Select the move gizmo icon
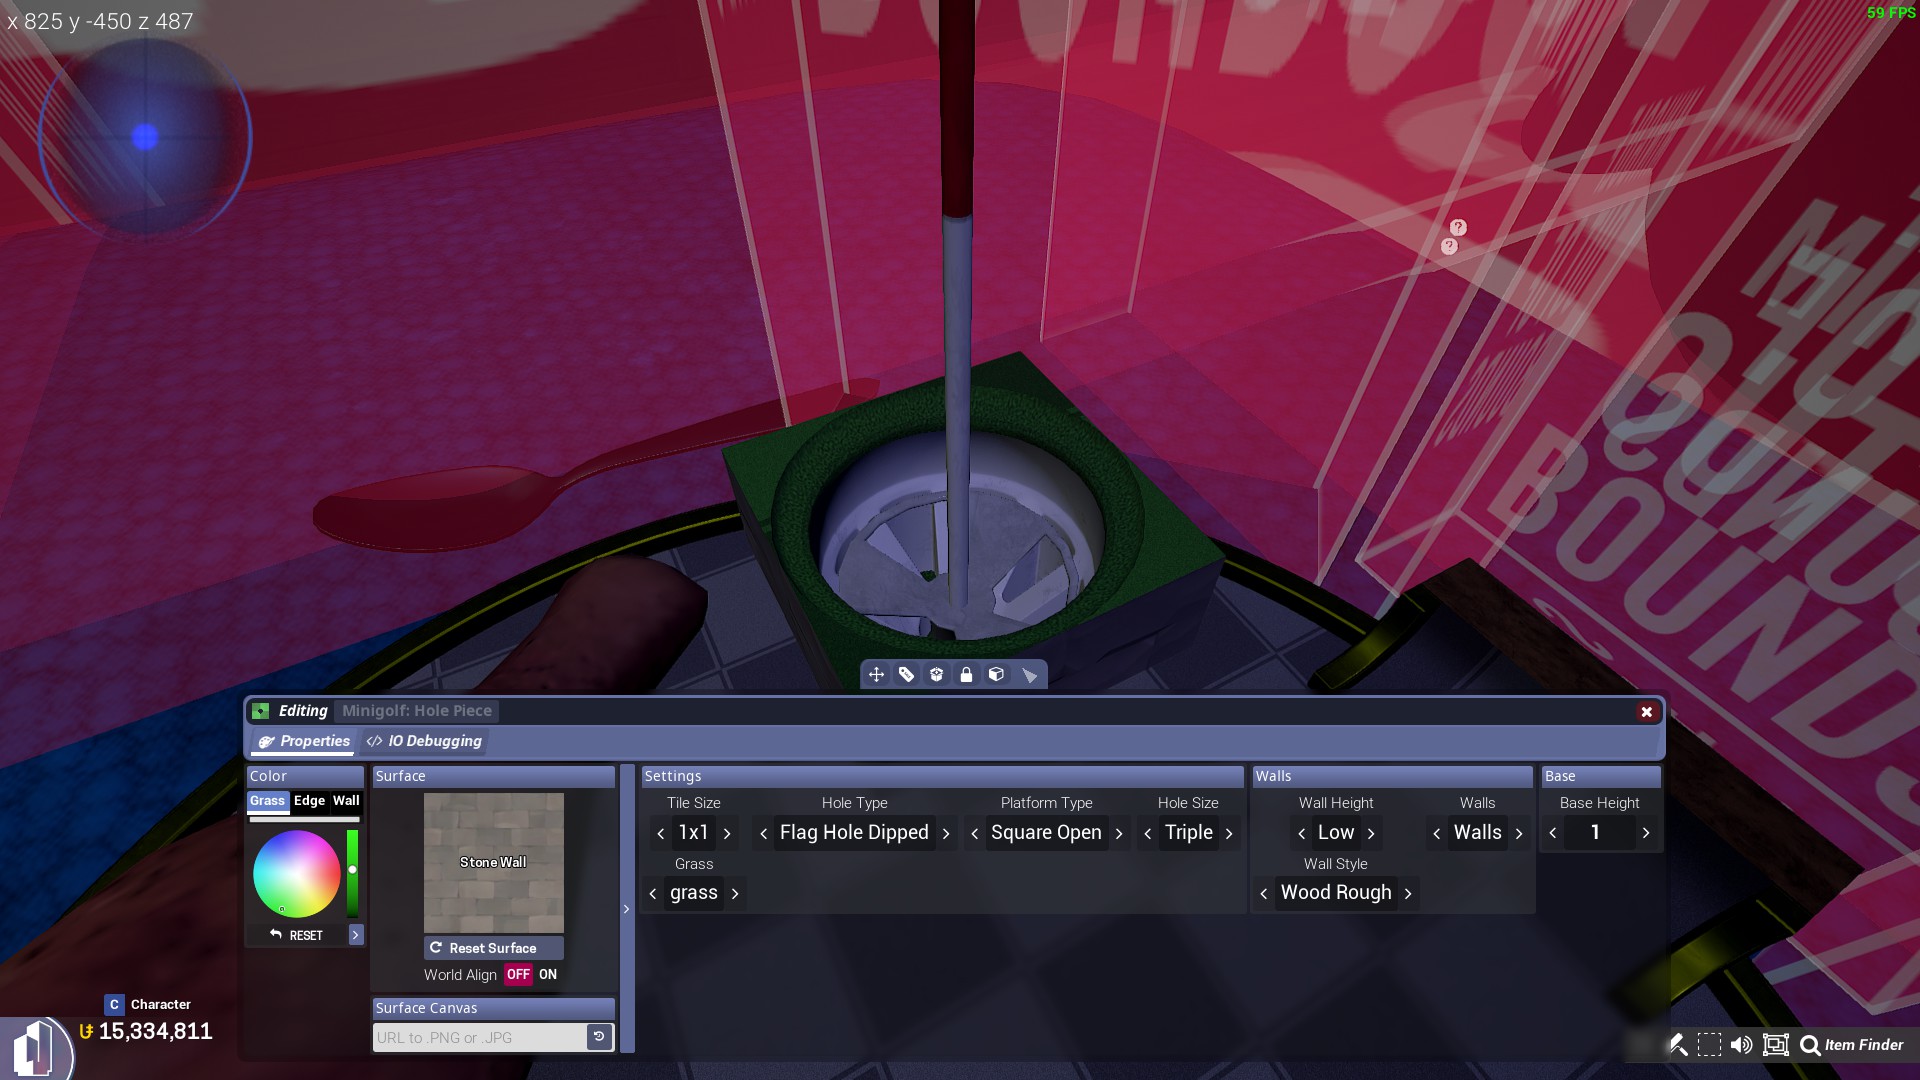This screenshot has width=1920, height=1080. (876, 675)
